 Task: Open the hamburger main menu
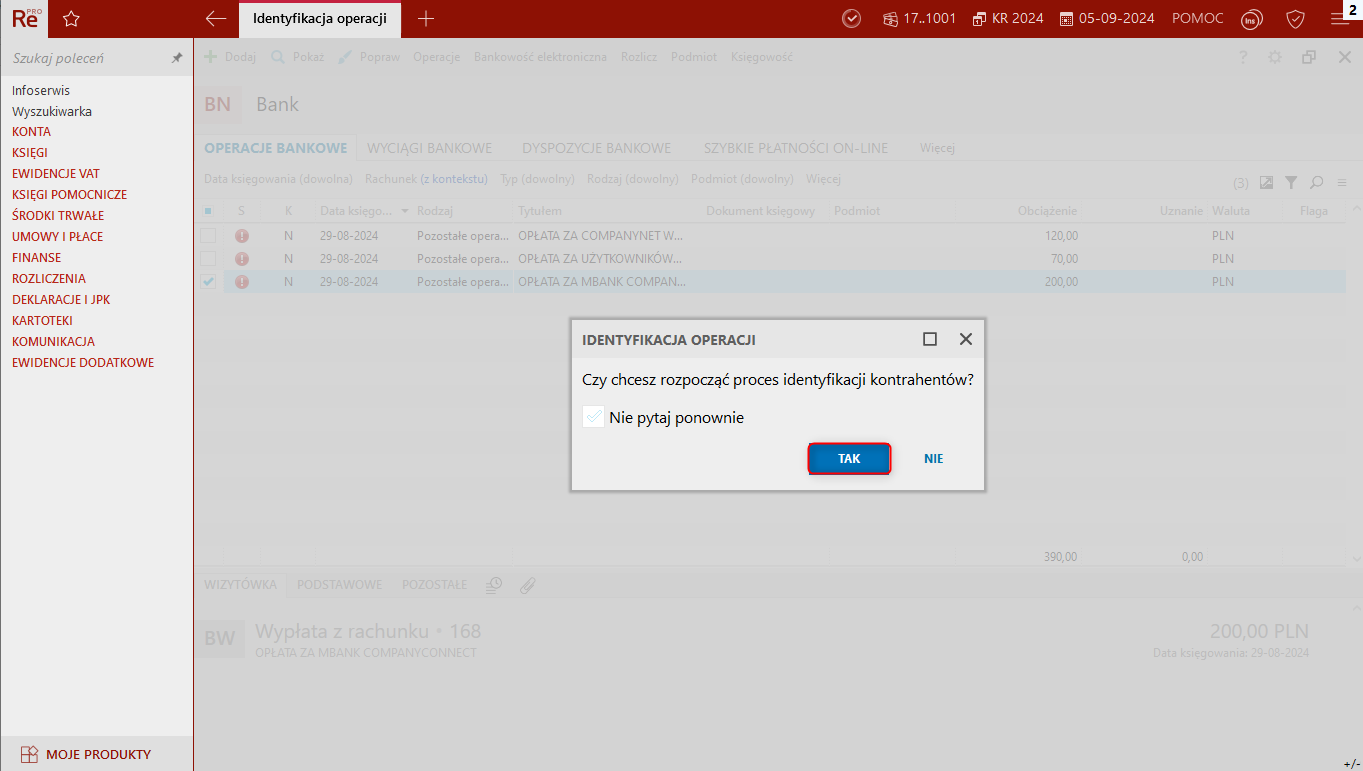[1339, 19]
